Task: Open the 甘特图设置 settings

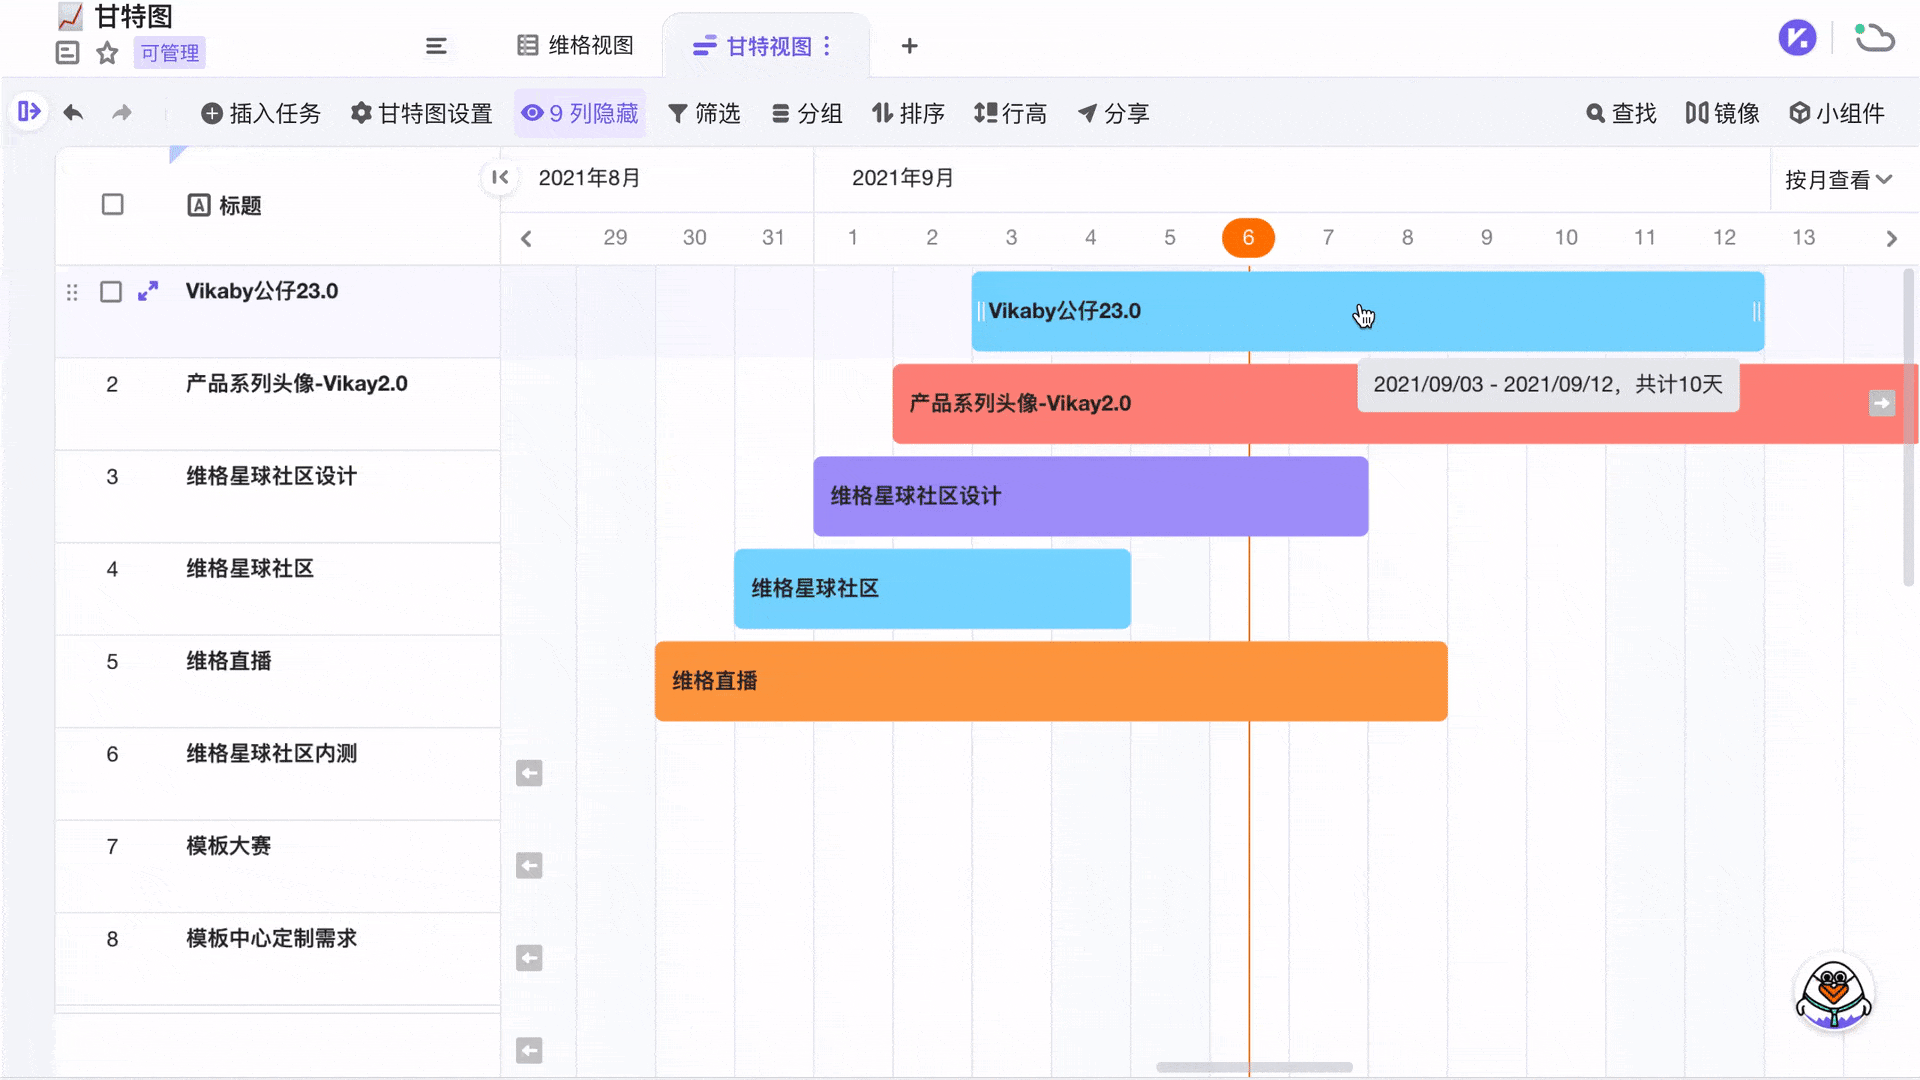Action: click(x=420, y=113)
